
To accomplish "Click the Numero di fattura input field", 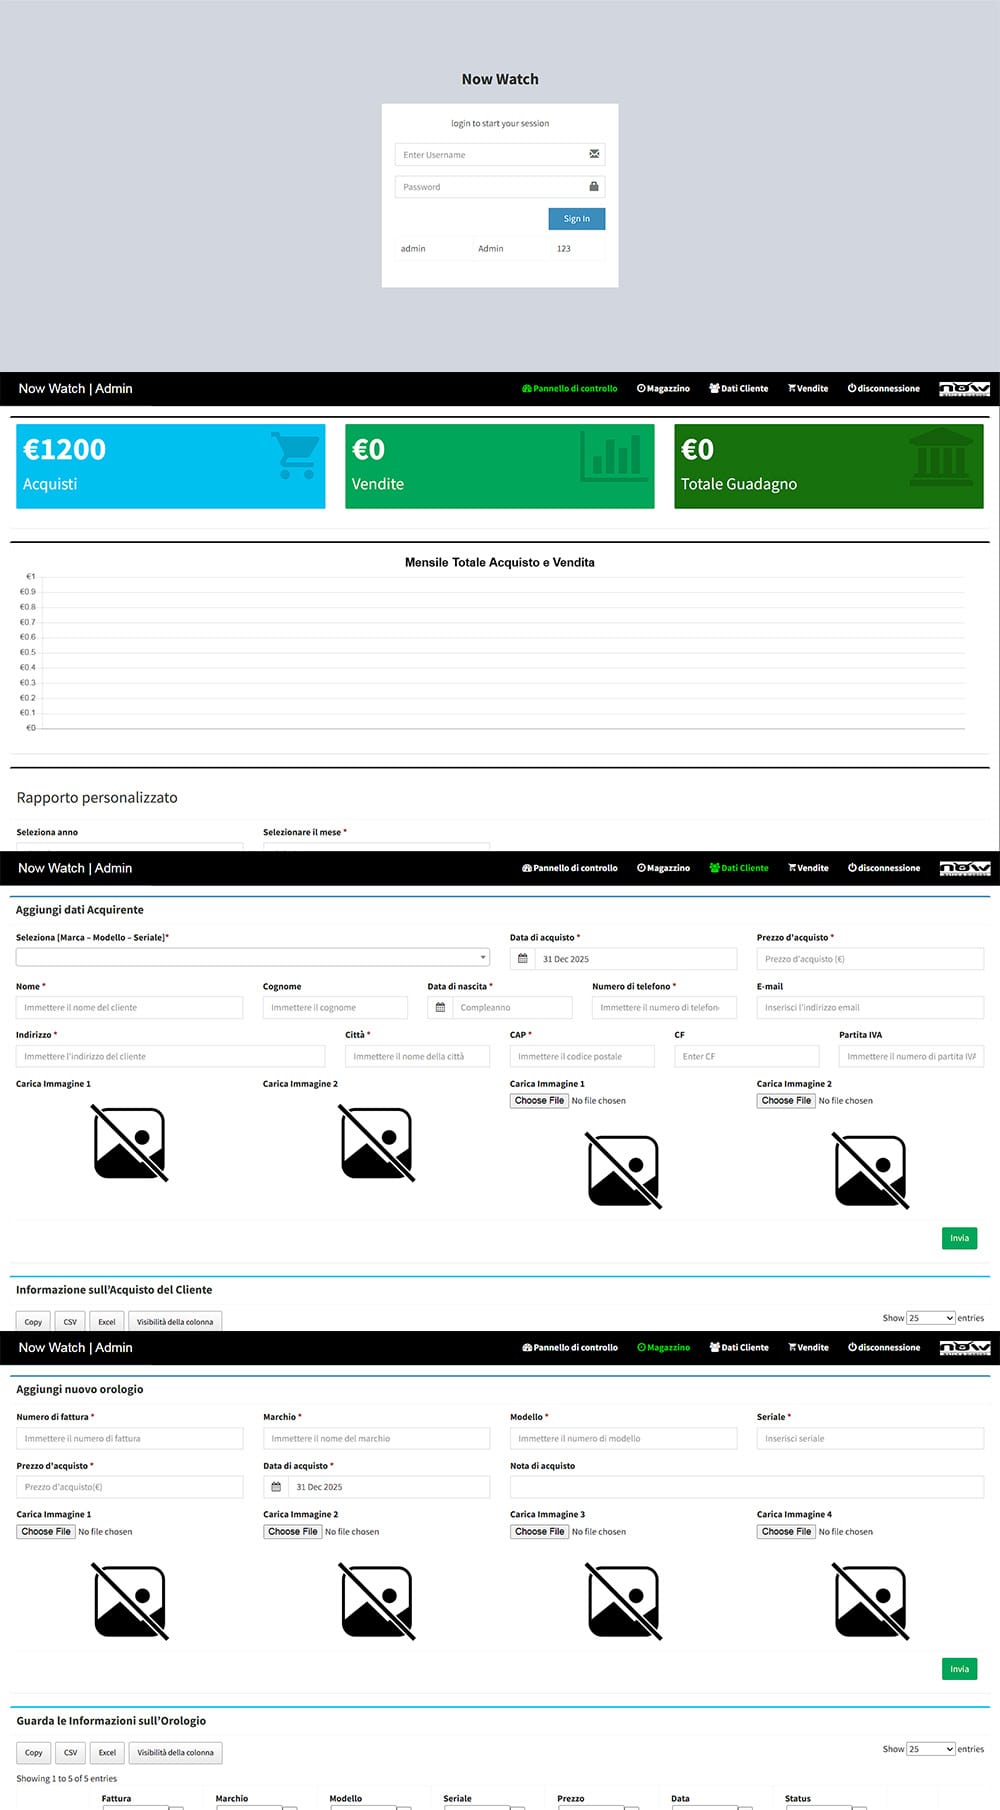I will [x=129, y=1438].
